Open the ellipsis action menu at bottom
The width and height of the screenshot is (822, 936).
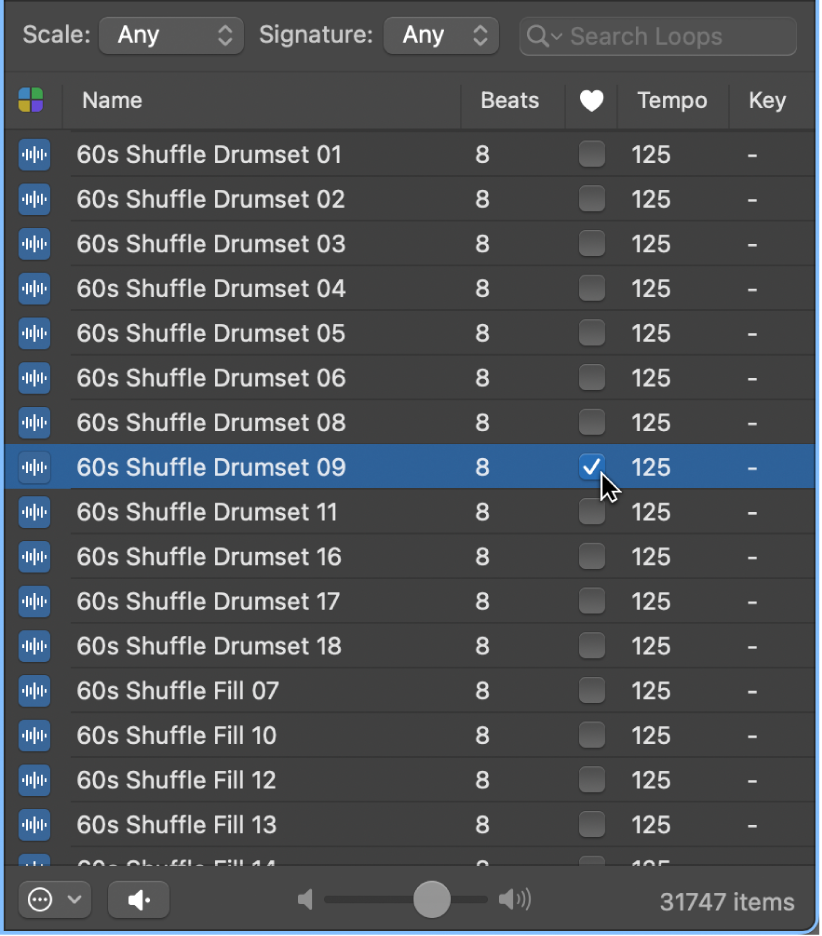point(54,900)
